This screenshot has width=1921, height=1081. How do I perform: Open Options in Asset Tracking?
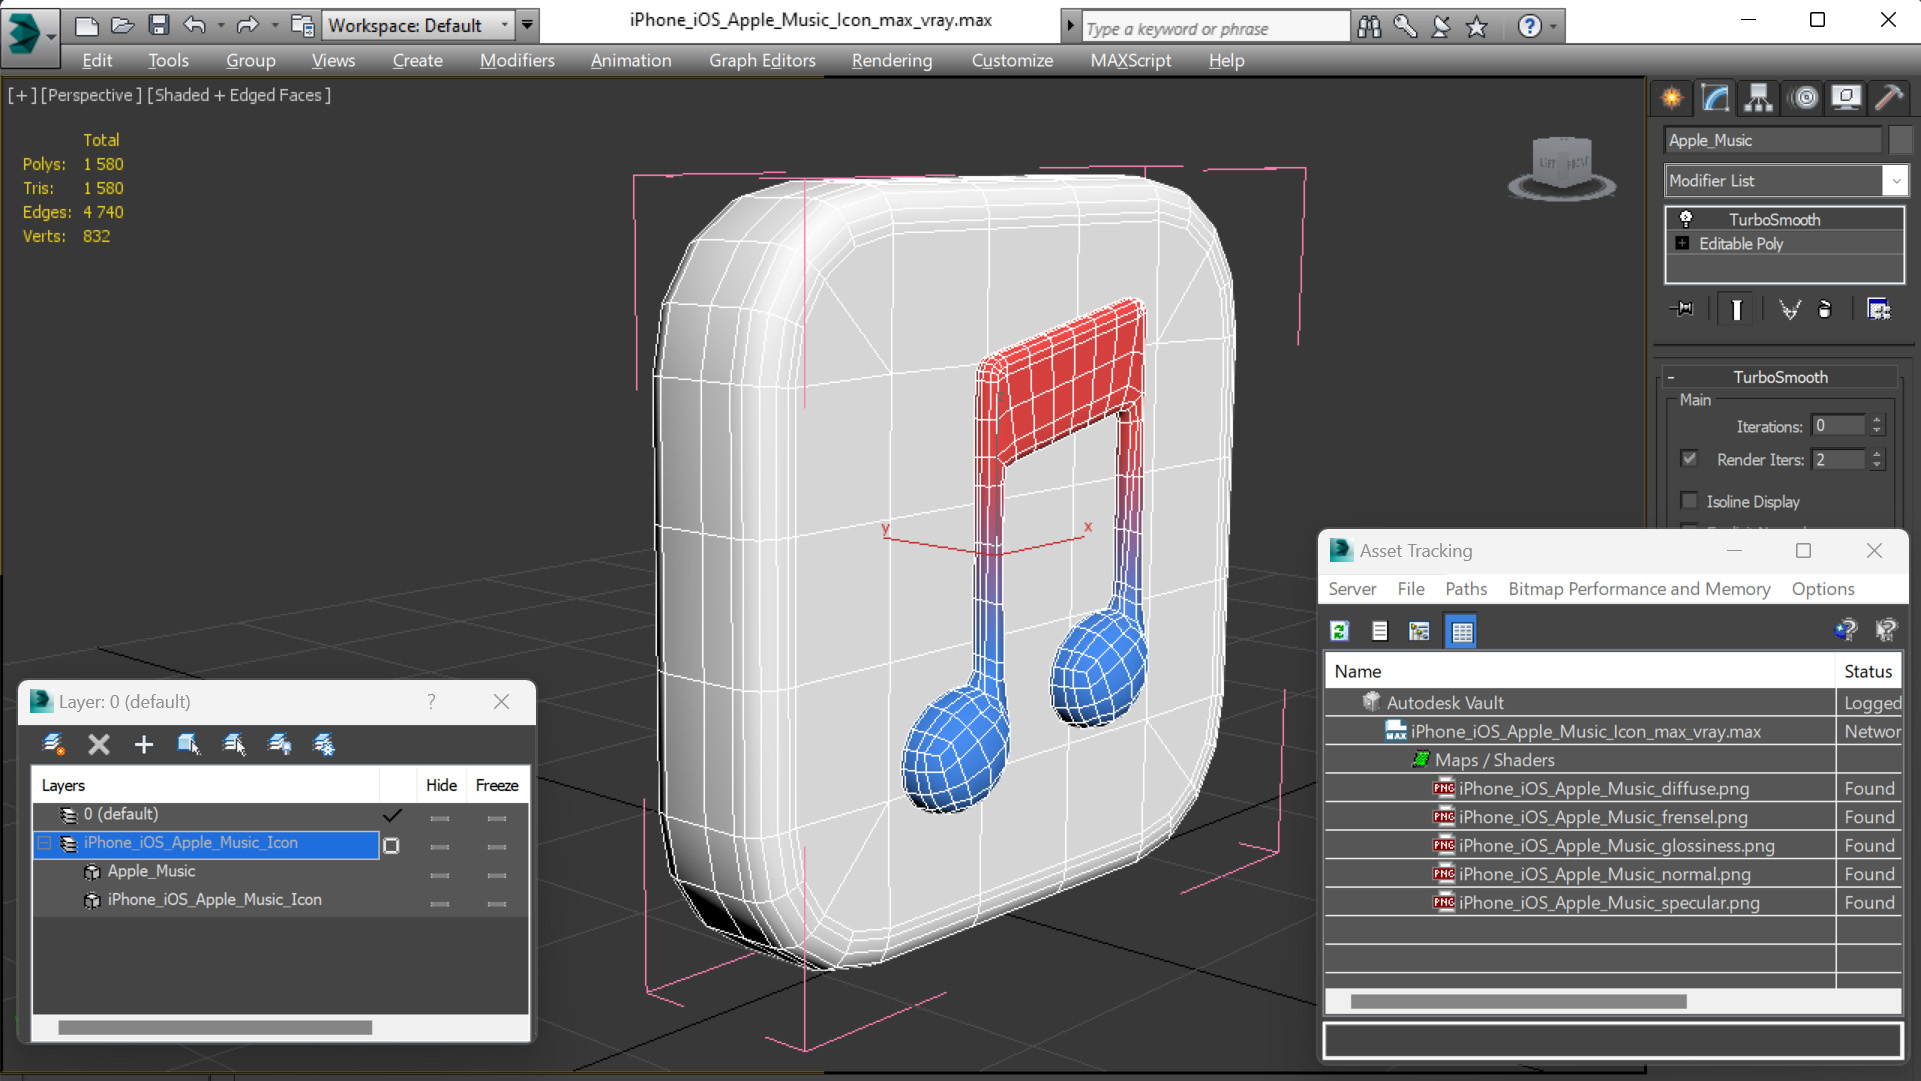[1823, 589]
